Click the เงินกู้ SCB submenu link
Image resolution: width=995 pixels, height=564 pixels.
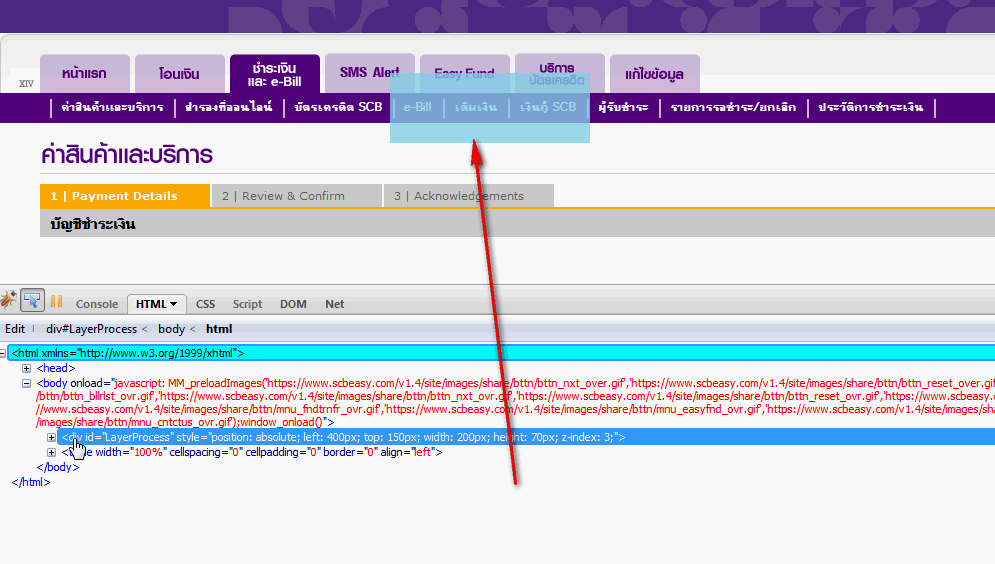tap(548, 107)
